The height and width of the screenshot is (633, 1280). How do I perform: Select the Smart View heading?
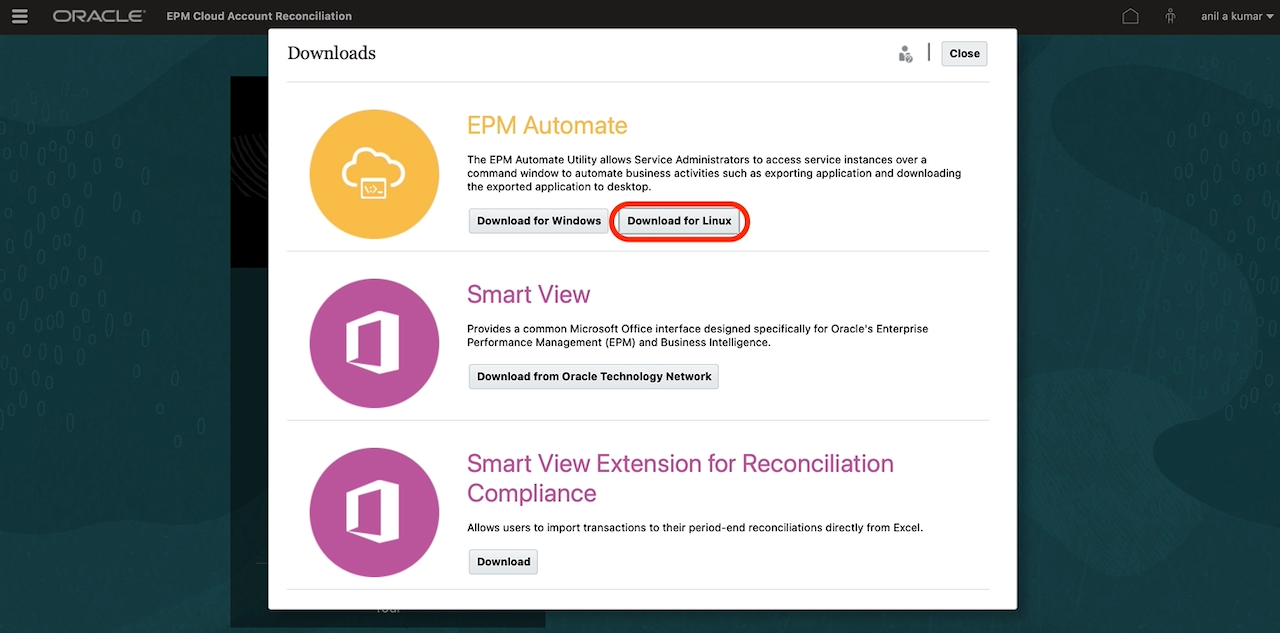[528, 295]
